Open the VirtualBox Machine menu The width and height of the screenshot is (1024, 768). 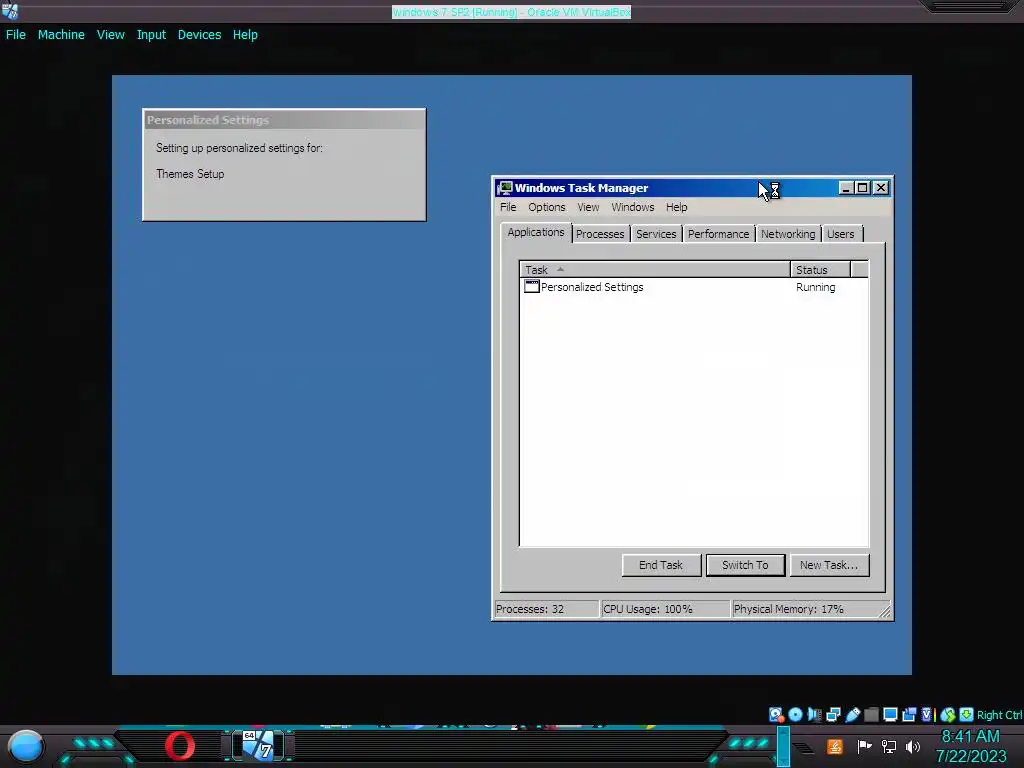(61, 35)
